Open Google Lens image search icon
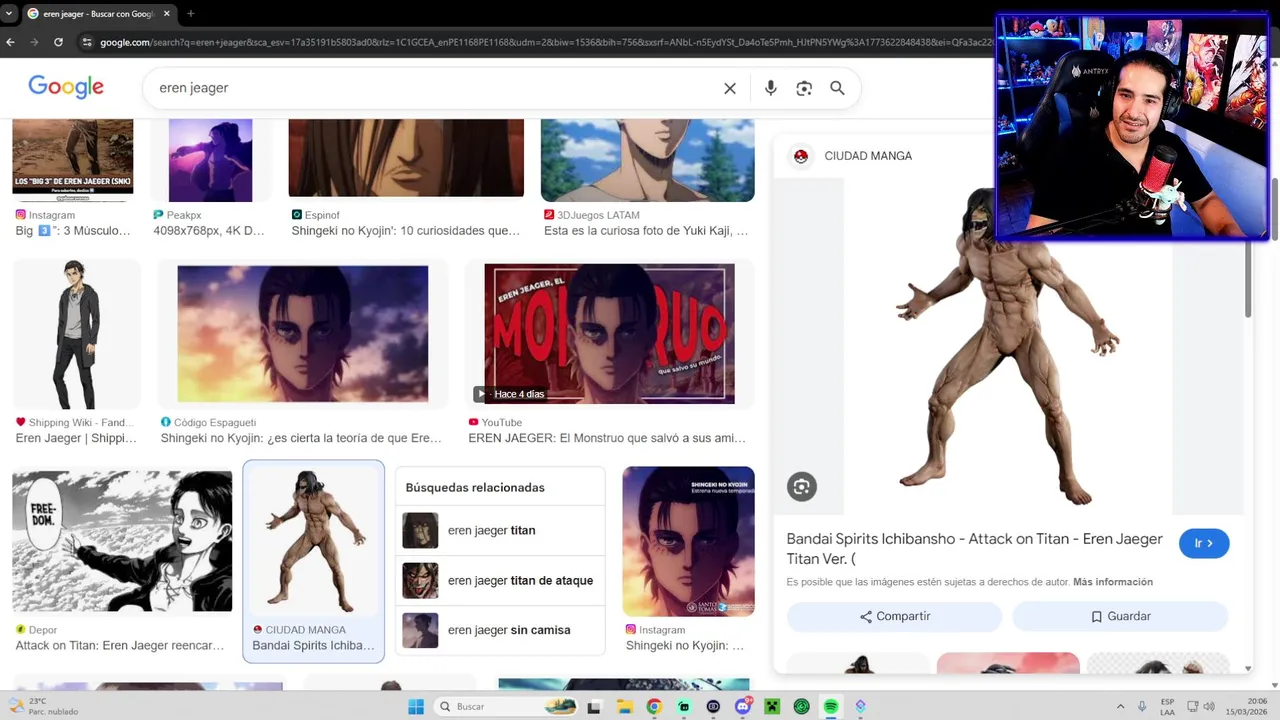Viewport: 1280px width, 720px height. click(x=804, y=88)
